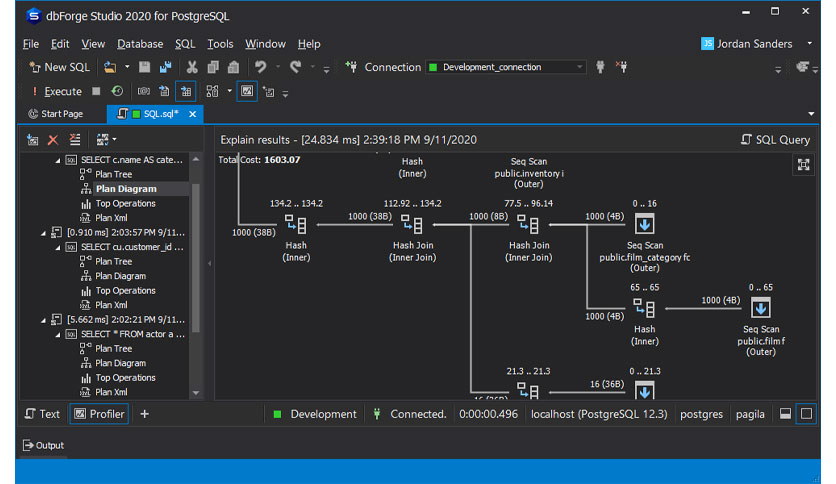Open the File menu
The height and width of the screenshot is (484, 836).
pyautogui.click(x=31, y=44)
